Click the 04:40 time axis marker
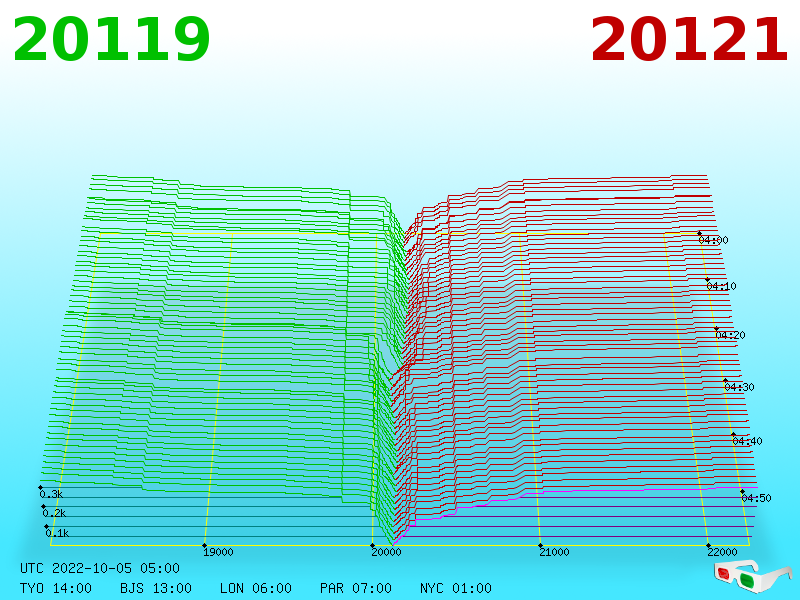800x600 pixels. (x=747, y=441)
